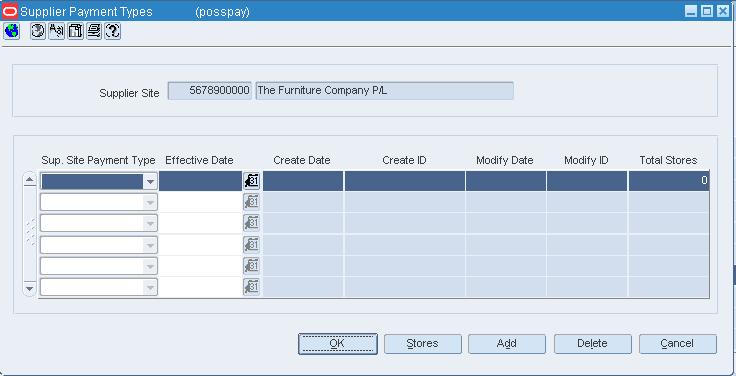Click the scroll down arrow of the table
This screenshot has height=376, width=736.
coord(30,288)
